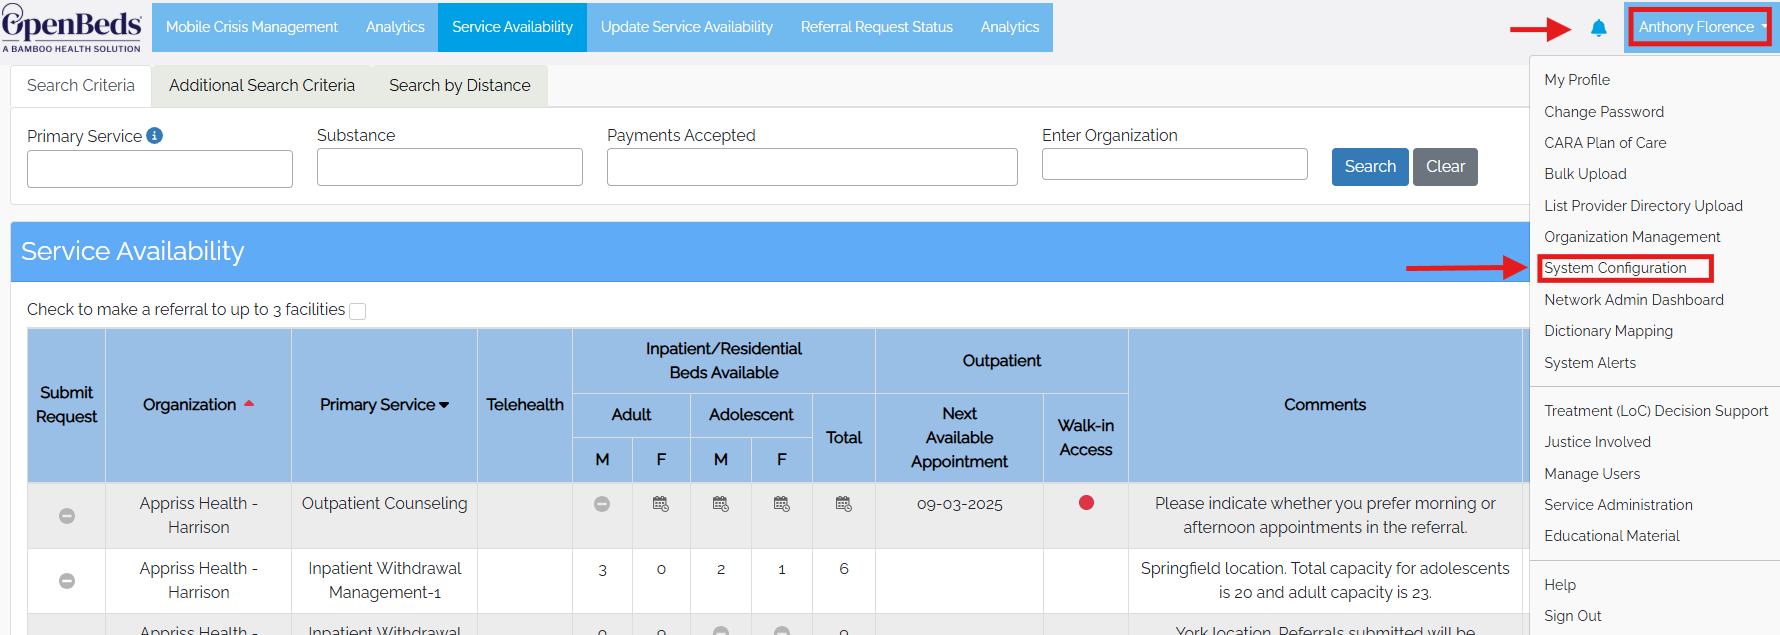The width and height of the screenshot is (1780, 635).
Task: Sort by the Organization column arrow
Action: [249, 404]
